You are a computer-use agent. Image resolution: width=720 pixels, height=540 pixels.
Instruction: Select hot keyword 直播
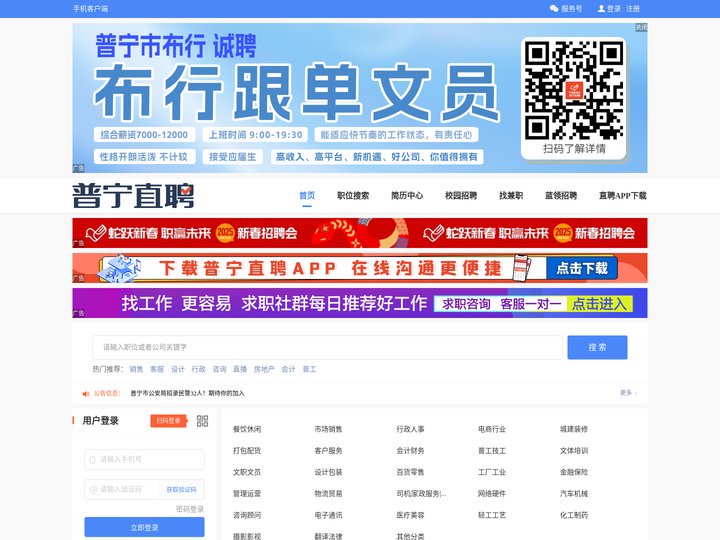(x=240, y=369)
